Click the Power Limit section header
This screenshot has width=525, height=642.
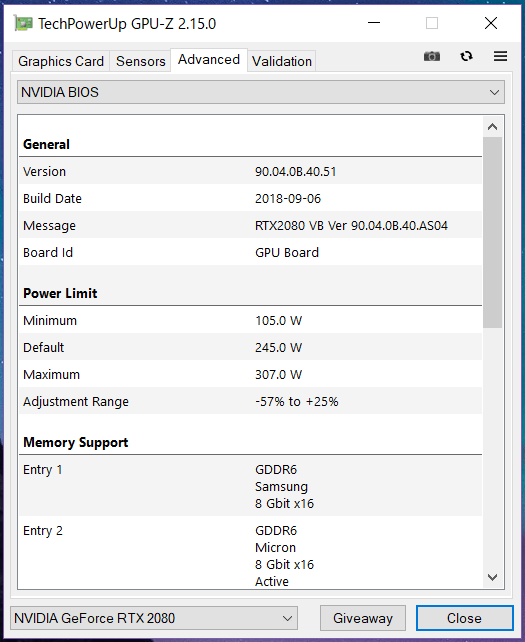(x=60, y=293)
